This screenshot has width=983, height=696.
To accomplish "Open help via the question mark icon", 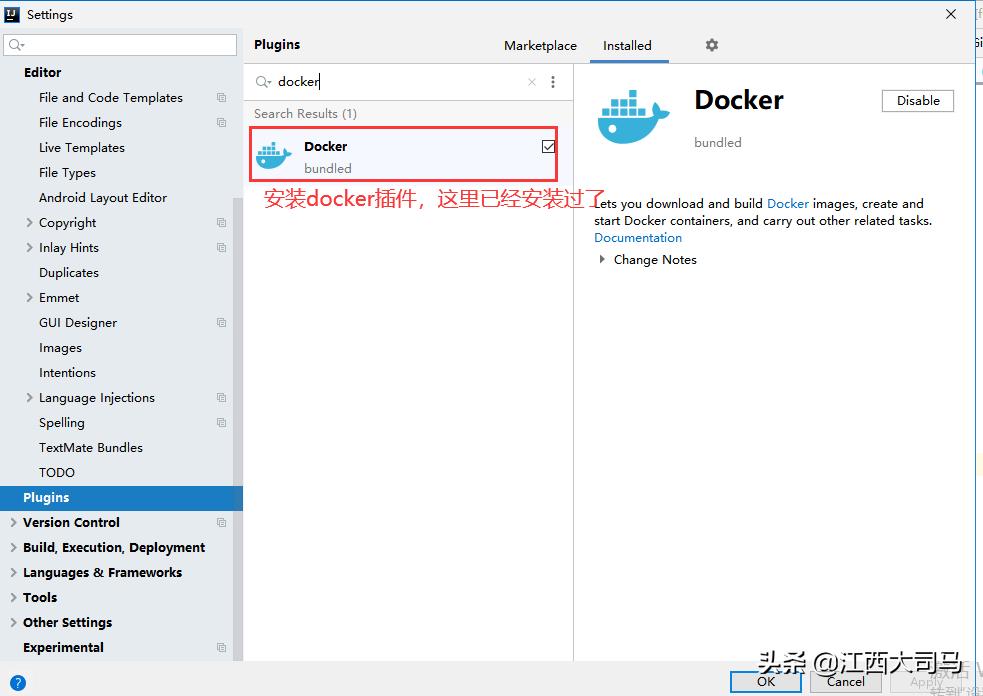I will click(x=18, y=683).
